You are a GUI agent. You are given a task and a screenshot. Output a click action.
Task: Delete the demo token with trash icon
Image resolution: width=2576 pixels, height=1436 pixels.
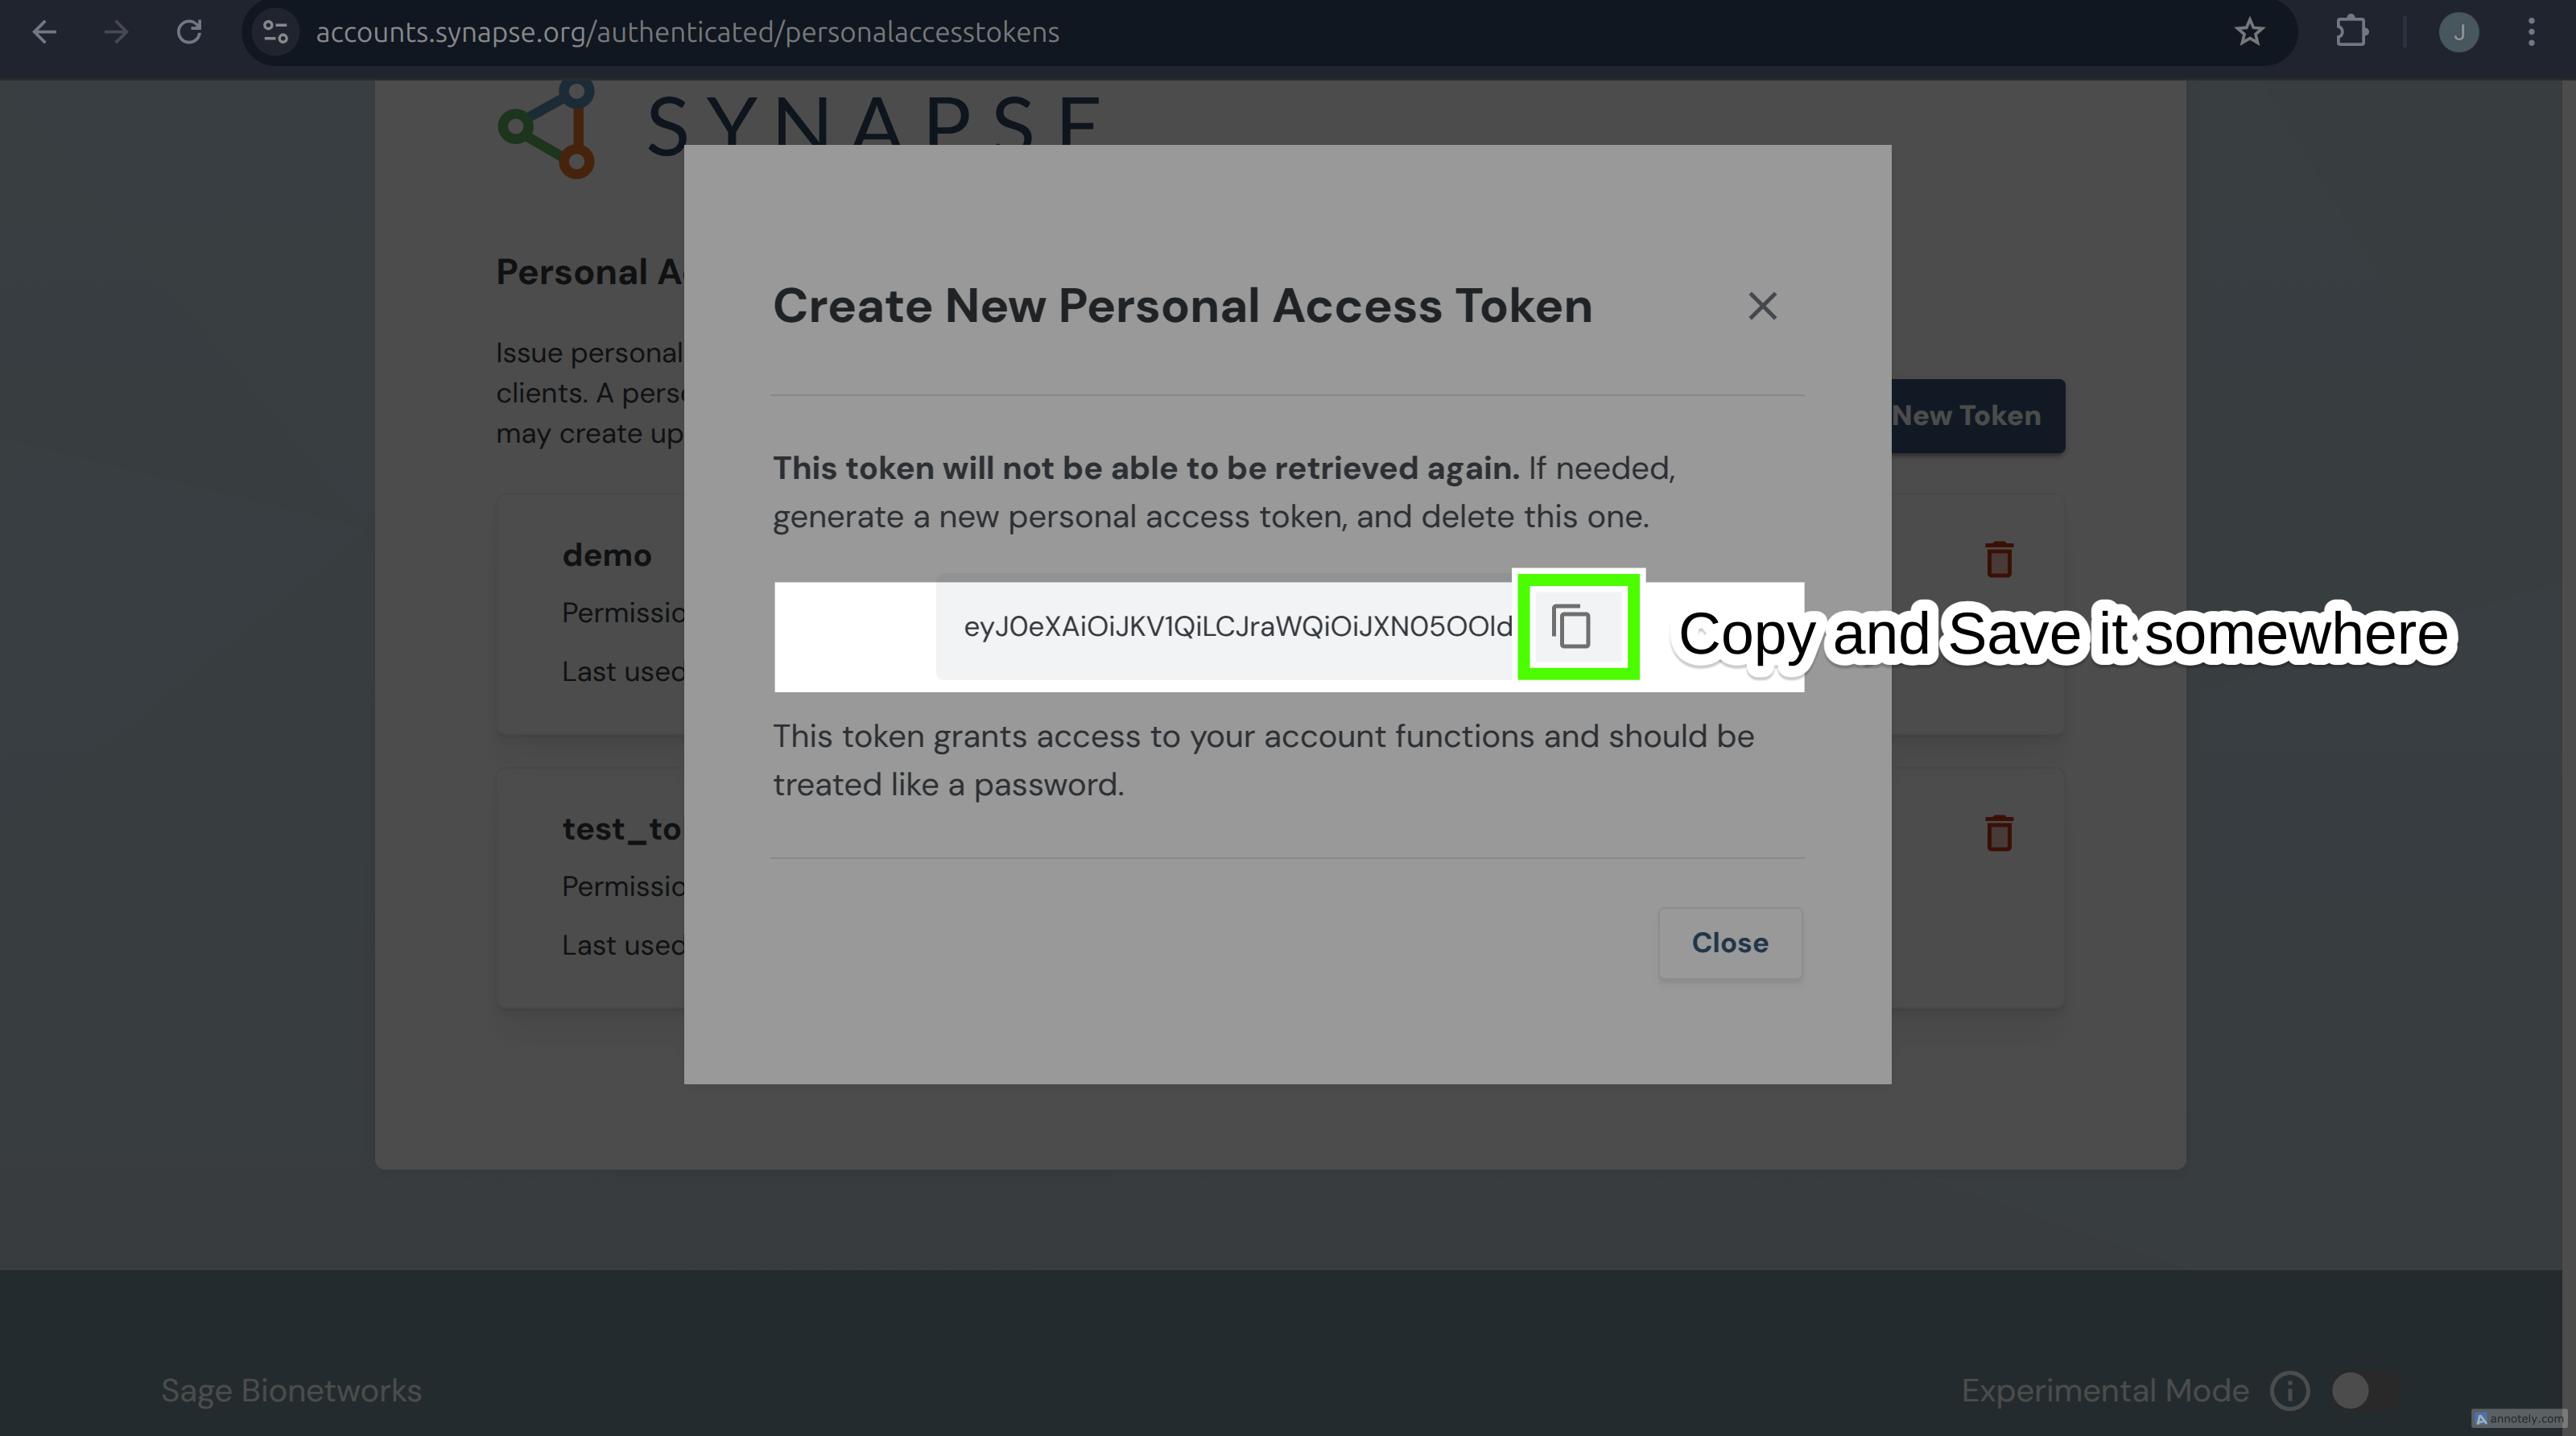coord(1999,559)
